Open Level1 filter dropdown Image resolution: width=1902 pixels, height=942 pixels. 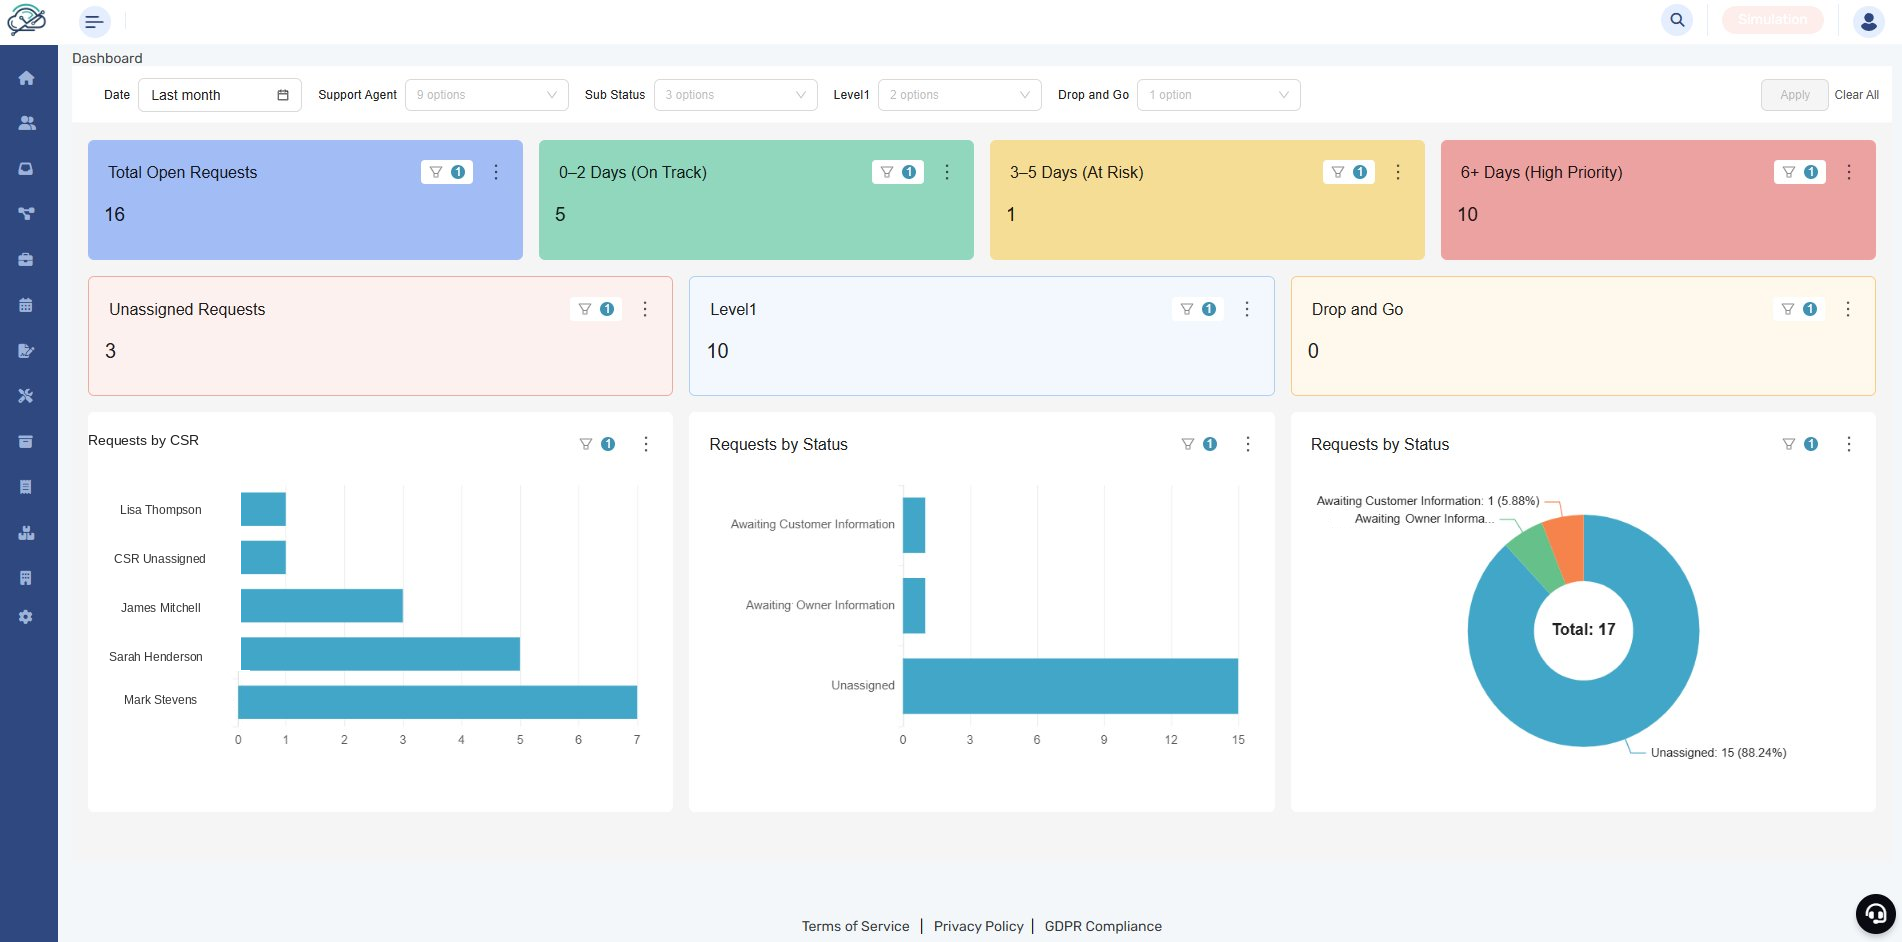click(x=960, y=95)
